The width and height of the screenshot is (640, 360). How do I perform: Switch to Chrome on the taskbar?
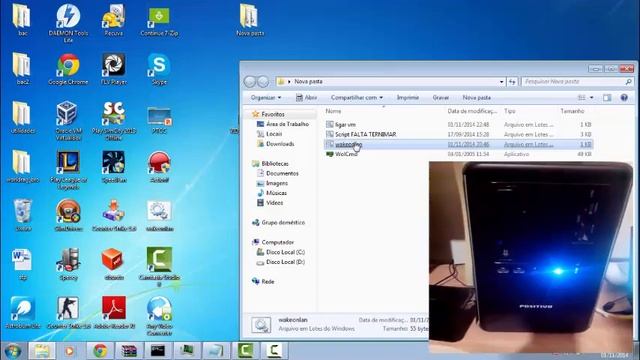100,351
